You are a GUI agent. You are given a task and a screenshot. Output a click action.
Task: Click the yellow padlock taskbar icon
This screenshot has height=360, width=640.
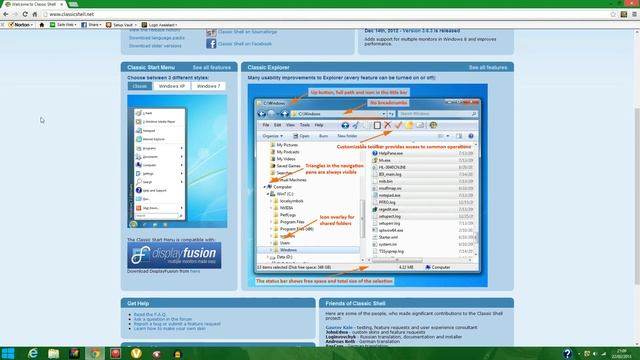coord(178,354)
